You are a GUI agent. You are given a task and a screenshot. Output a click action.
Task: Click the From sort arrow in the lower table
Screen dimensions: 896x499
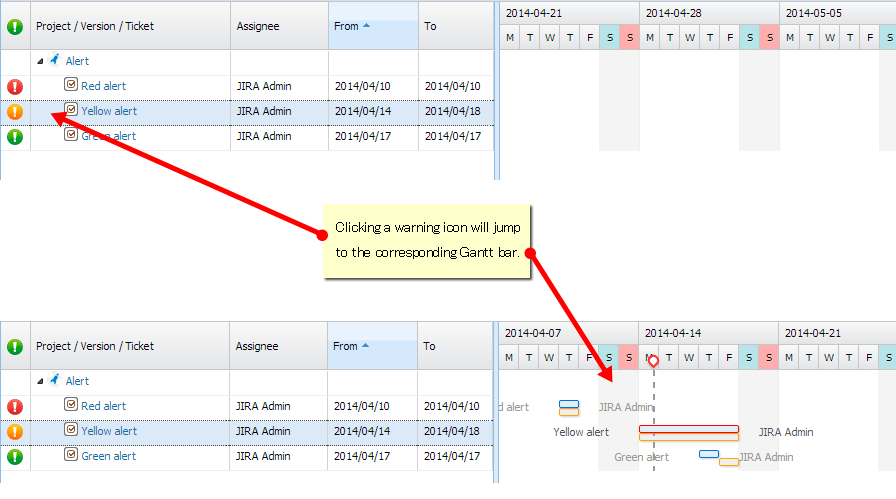click(x=366, y=346)
